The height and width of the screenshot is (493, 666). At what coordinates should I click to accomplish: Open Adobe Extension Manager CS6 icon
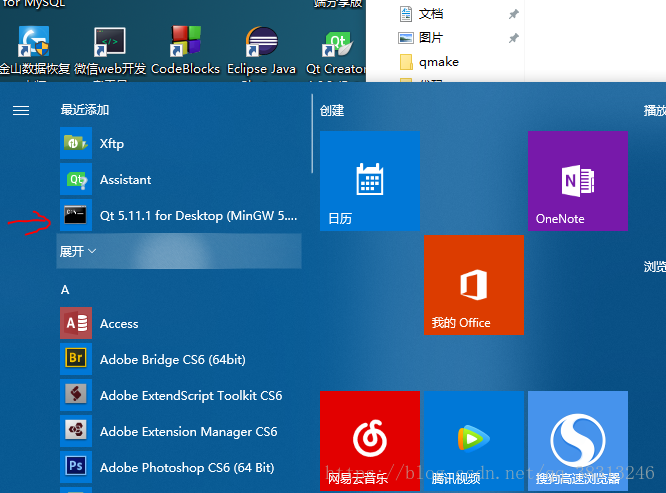click(76, 431)
